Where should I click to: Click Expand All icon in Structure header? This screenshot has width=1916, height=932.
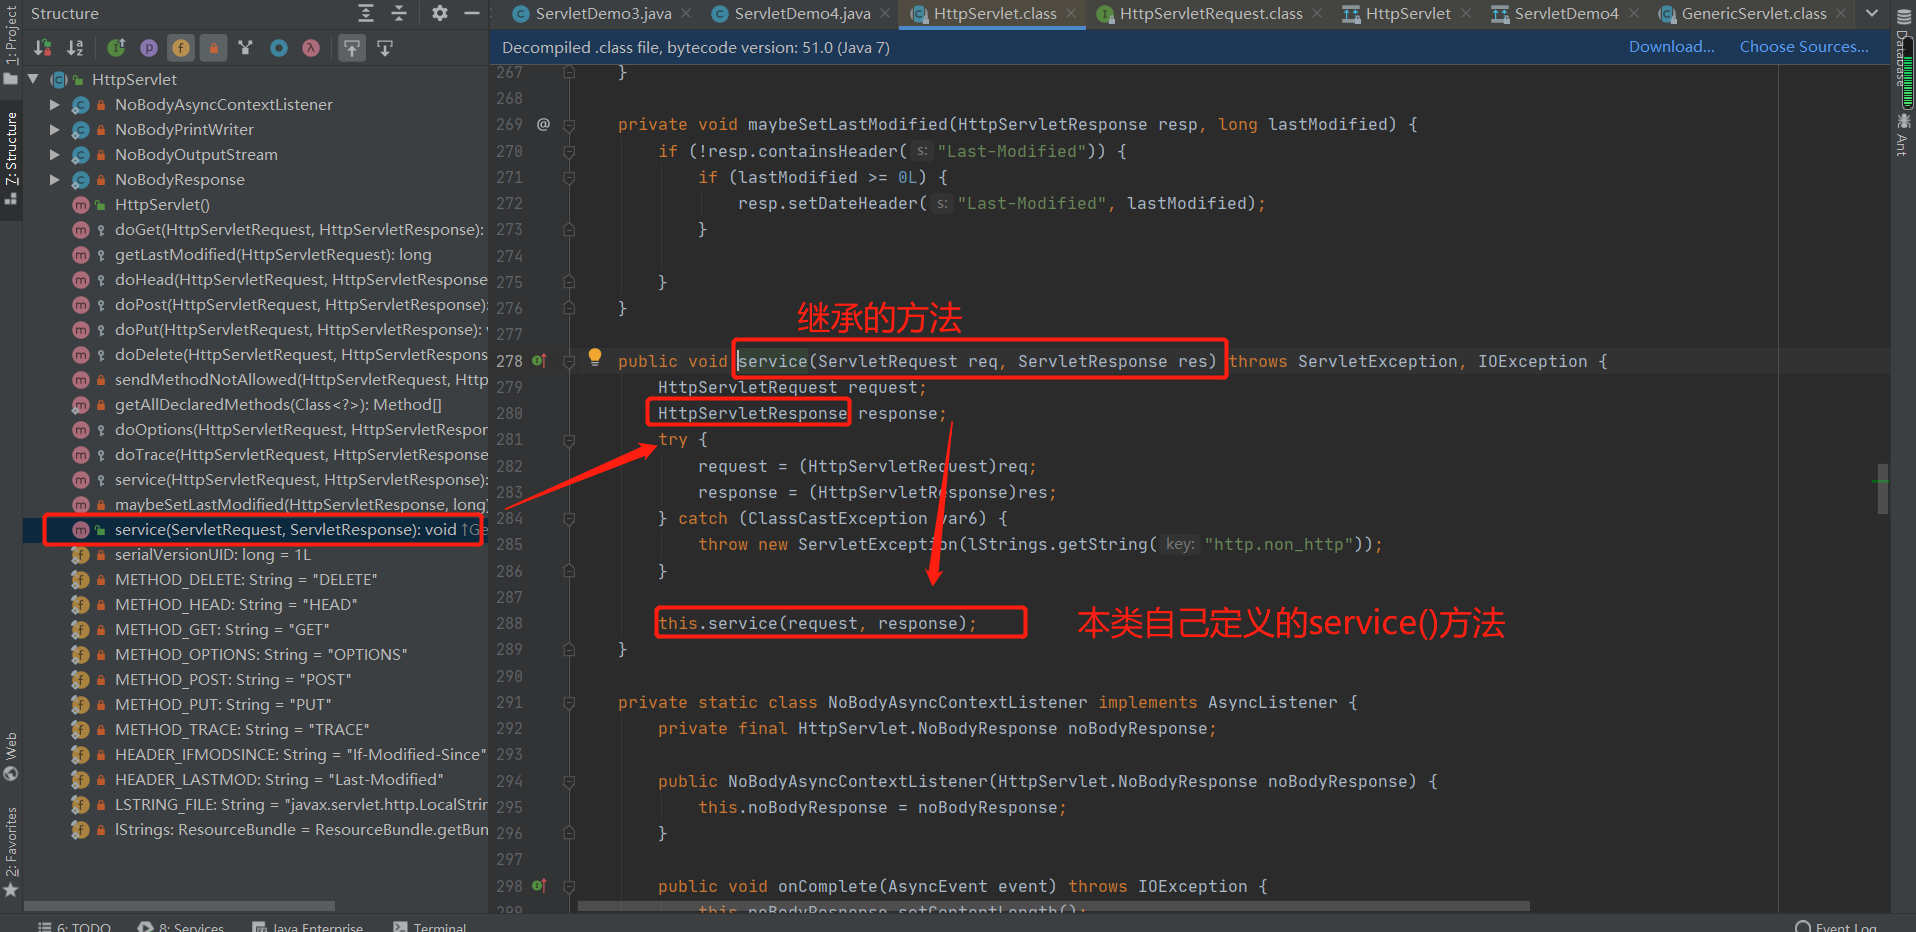[x=366, y=13]
